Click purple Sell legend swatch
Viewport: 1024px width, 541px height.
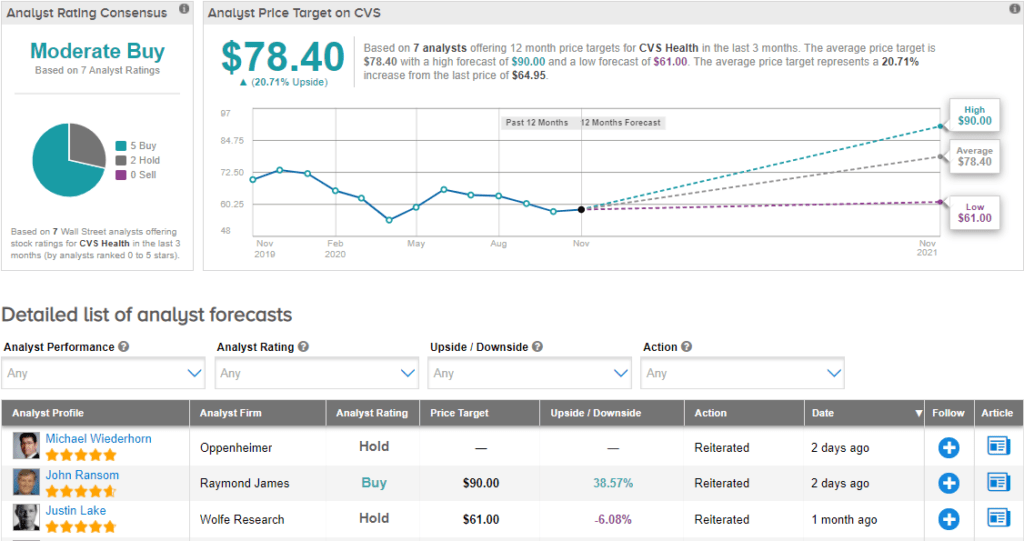pyautogui.click(x=121, y=174)
